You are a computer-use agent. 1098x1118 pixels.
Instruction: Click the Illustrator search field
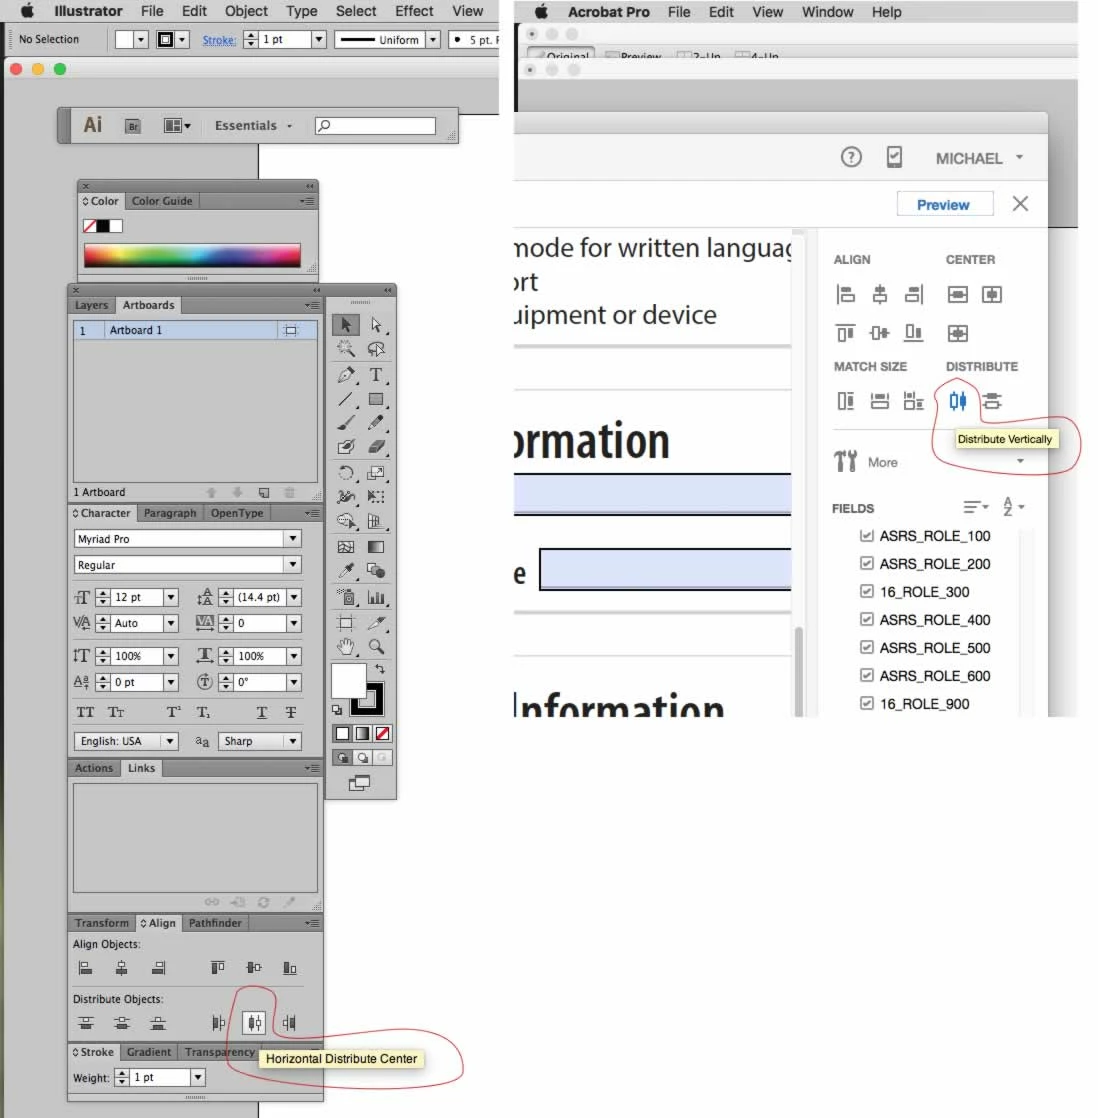375,125
